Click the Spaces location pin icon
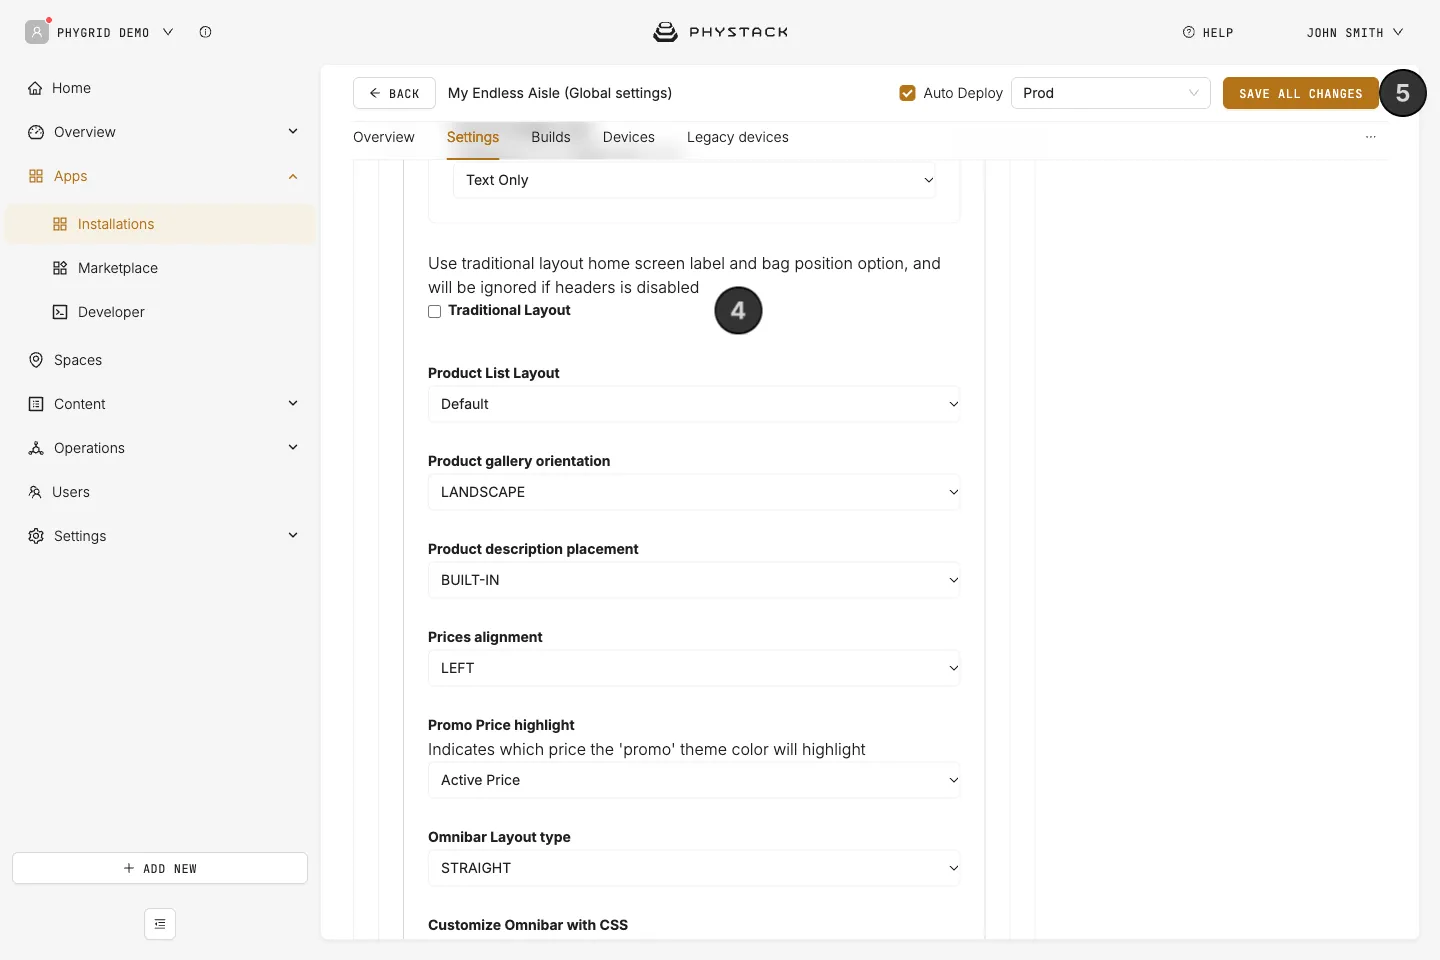The width and height of the screenshot is (1440, 960). click(36, 360)
